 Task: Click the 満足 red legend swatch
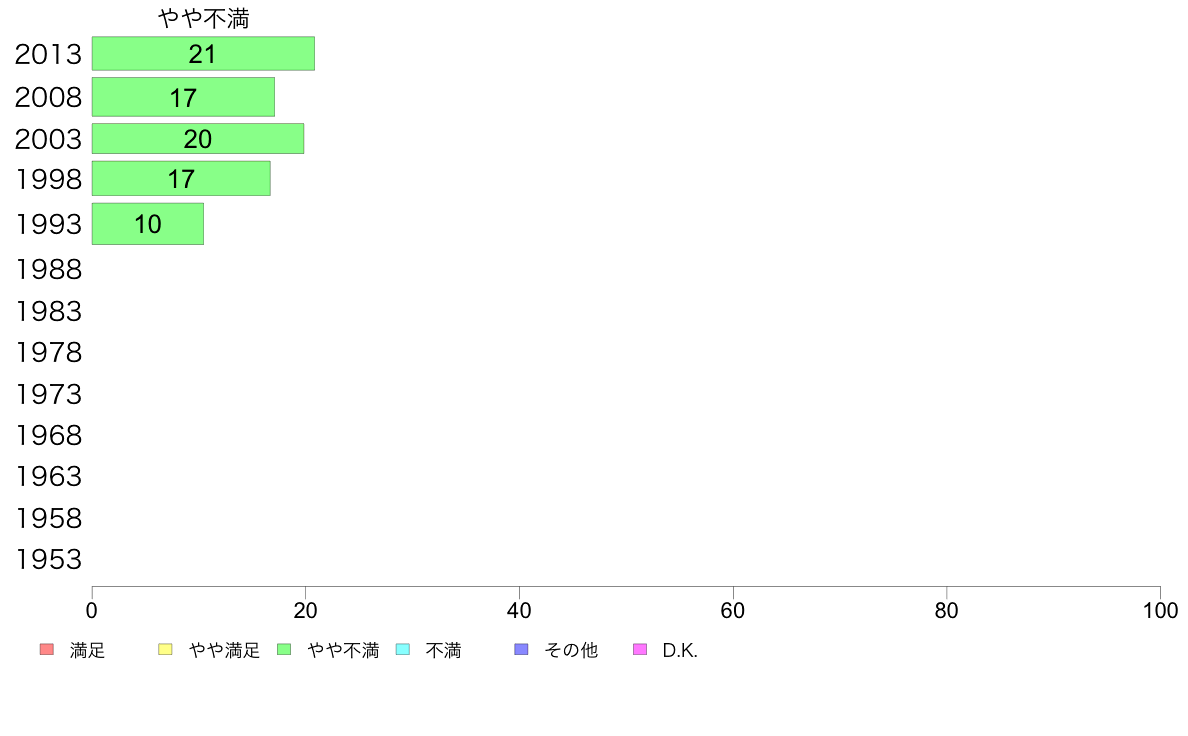47,650
